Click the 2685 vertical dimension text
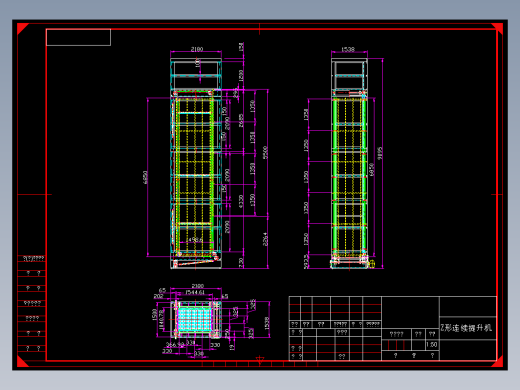 [241, 120]
